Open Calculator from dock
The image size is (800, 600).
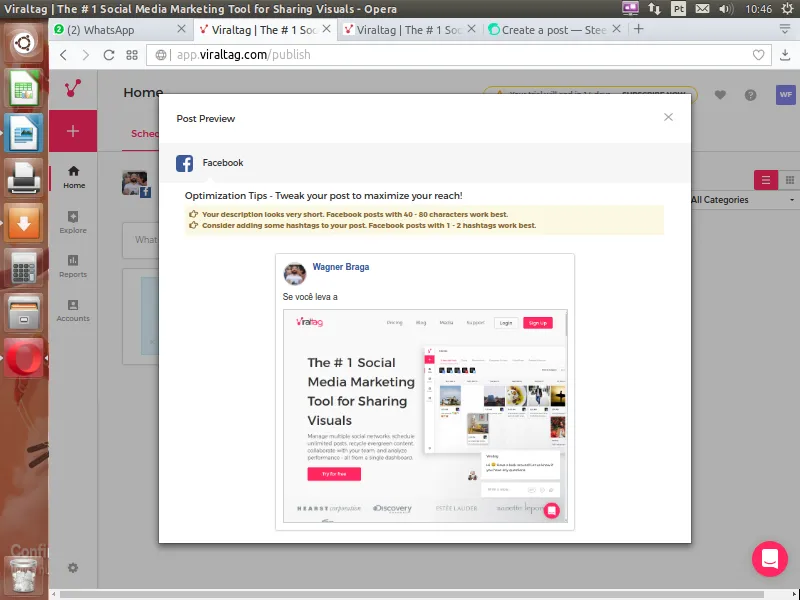point(23,267)
